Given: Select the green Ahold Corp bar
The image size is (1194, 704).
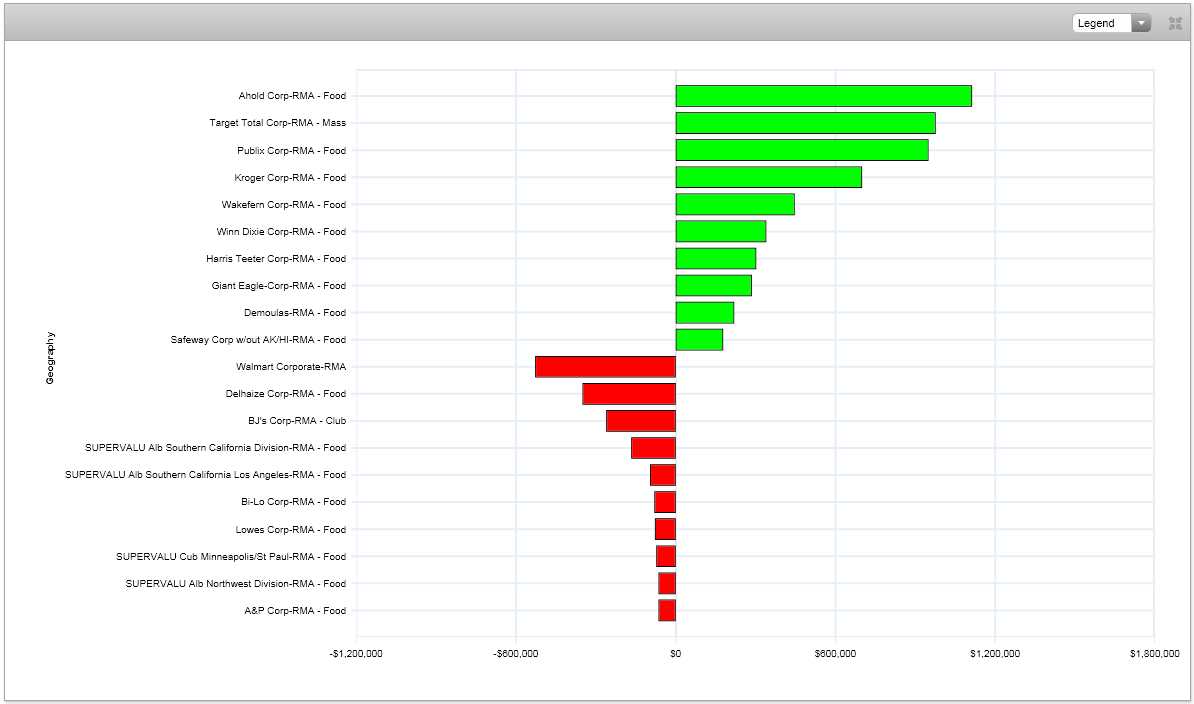Looking at the screenshot, I should tap(823, 96).
